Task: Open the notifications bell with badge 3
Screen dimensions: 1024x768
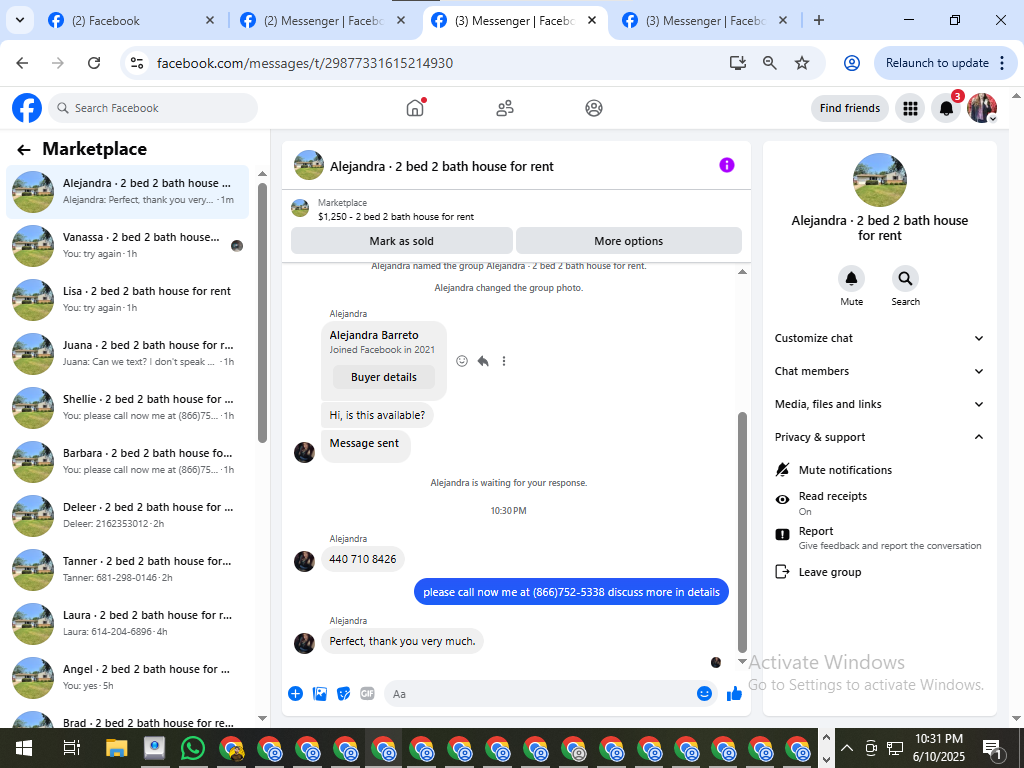Action: tap(946, 108)
